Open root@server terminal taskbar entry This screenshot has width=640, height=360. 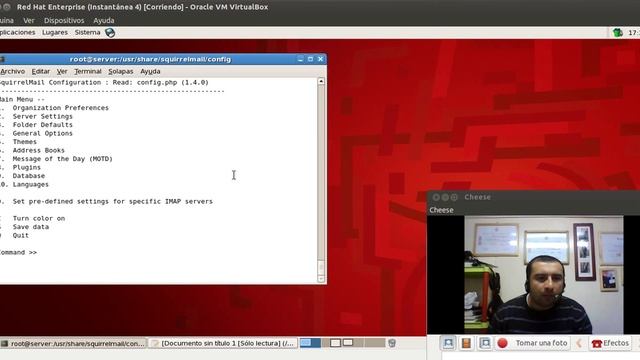73,344
